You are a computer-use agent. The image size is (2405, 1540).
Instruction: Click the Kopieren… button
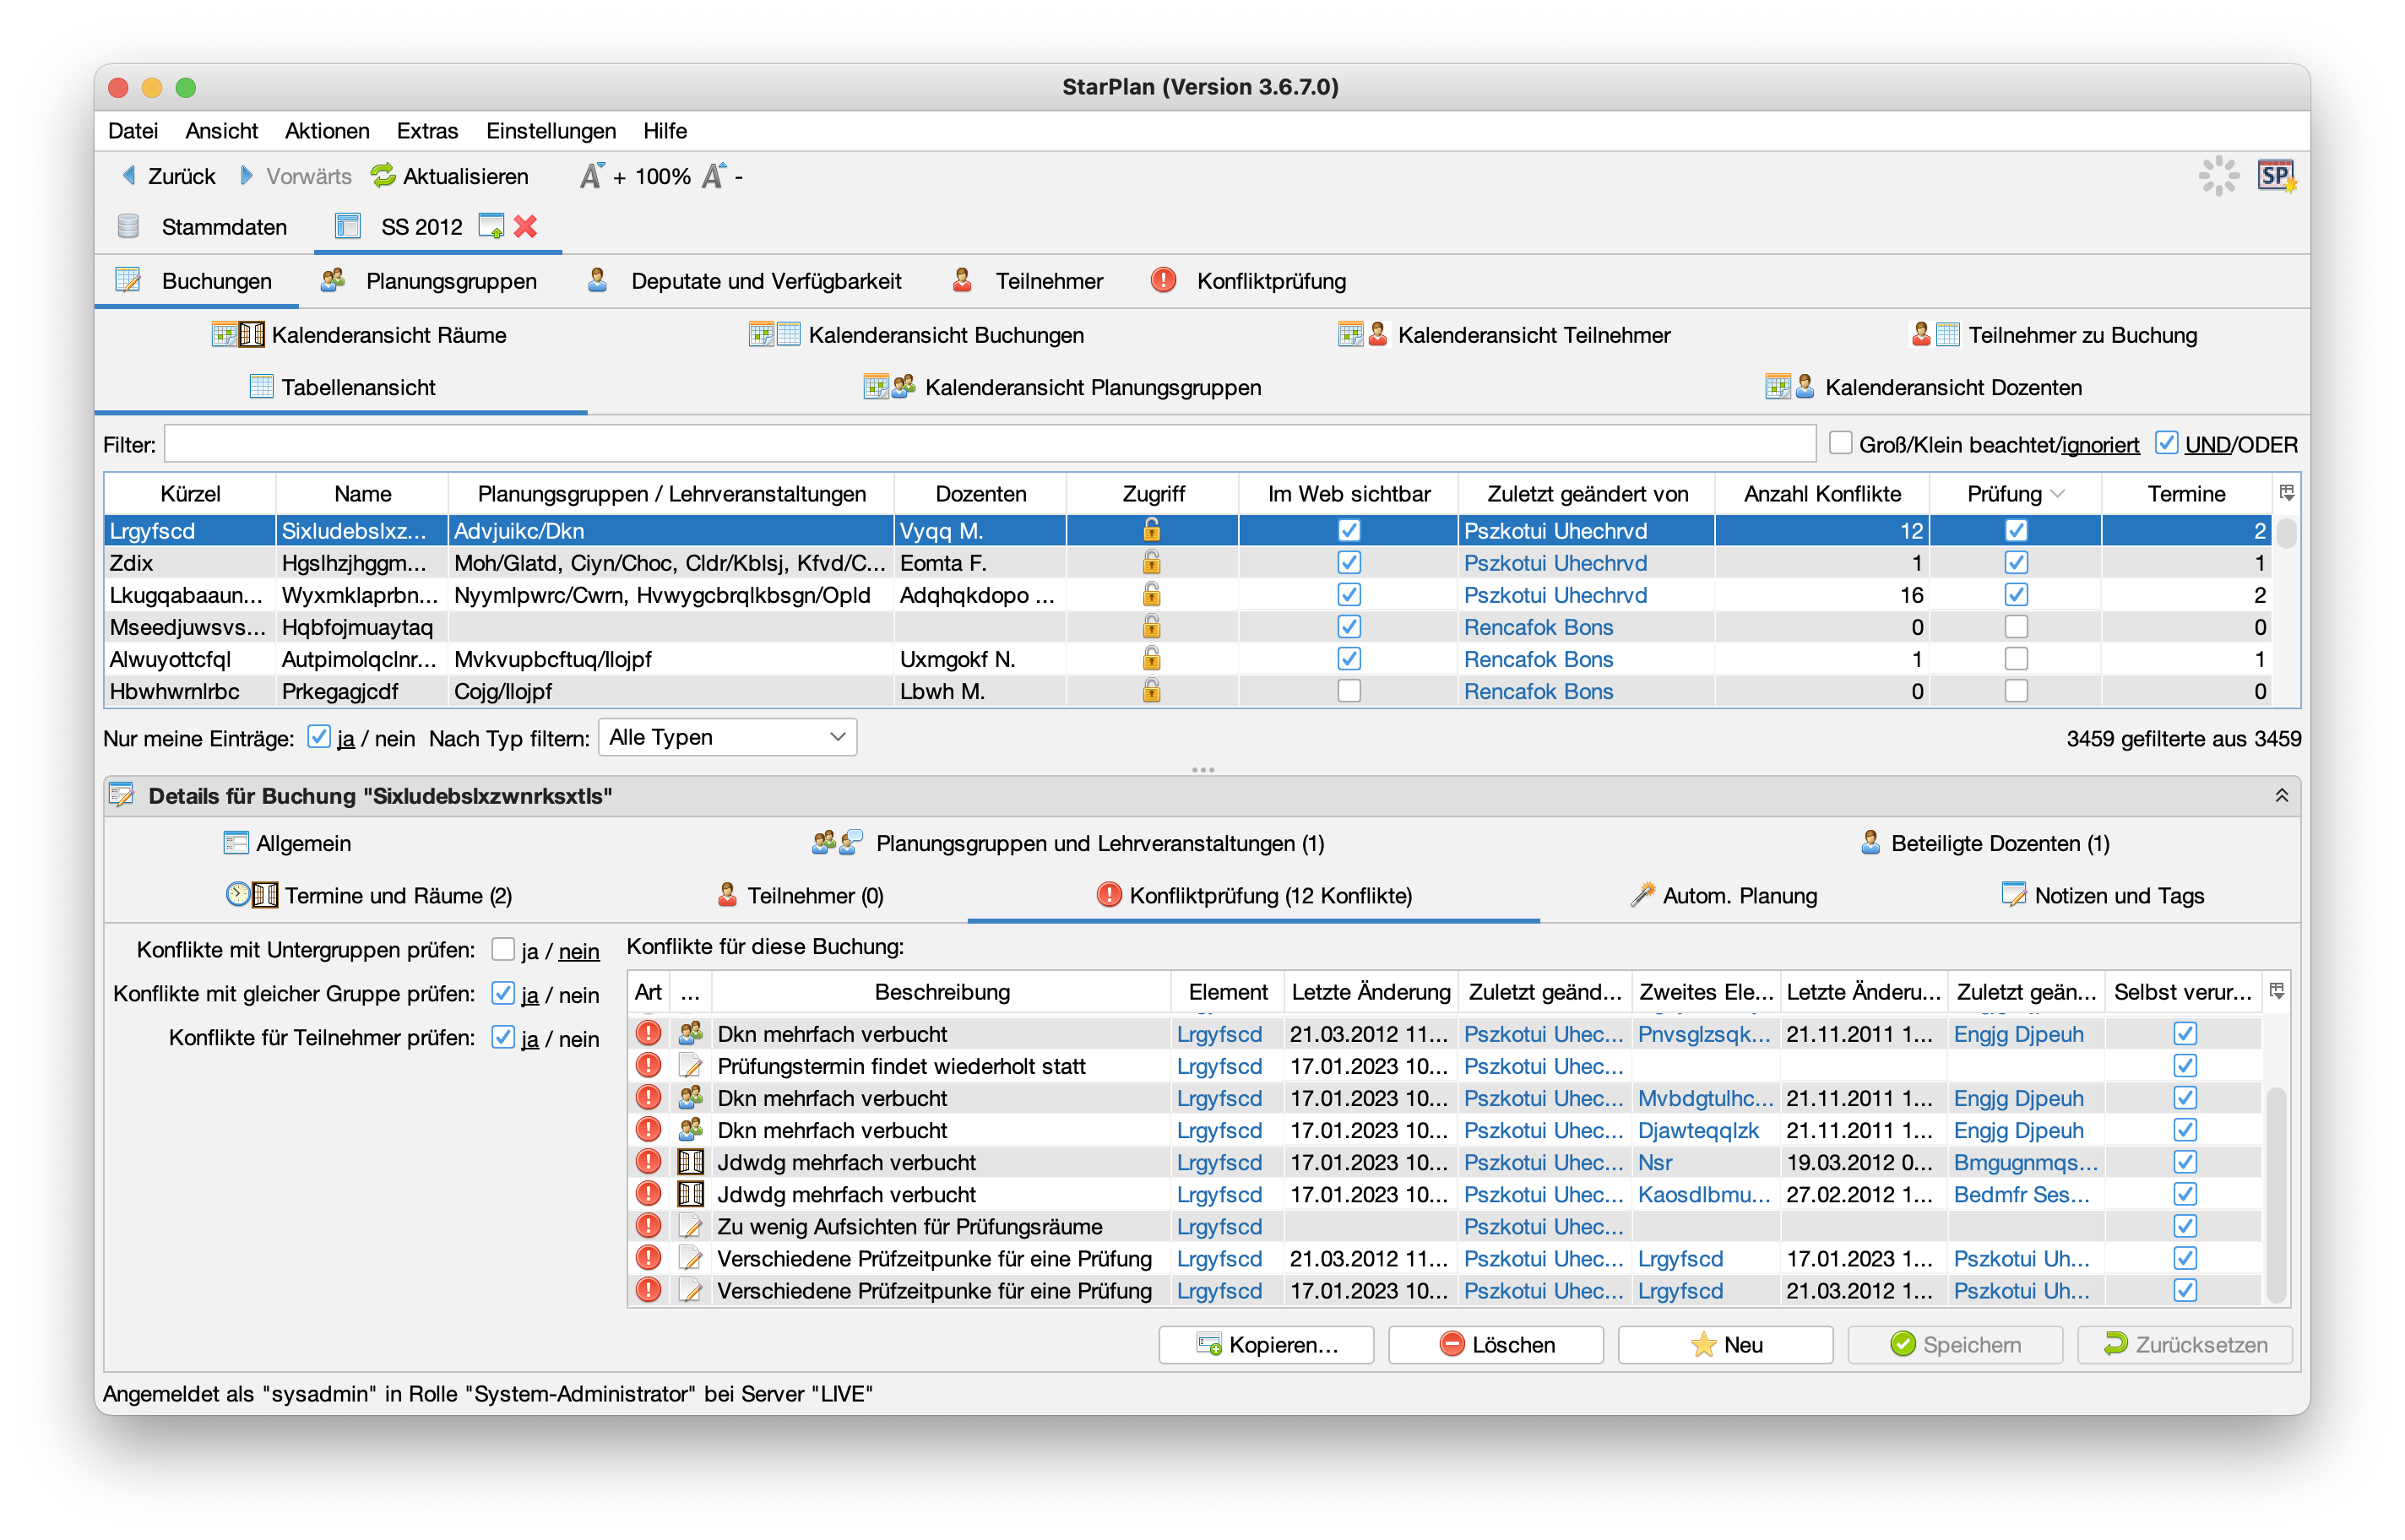tap(1266, 1344)
